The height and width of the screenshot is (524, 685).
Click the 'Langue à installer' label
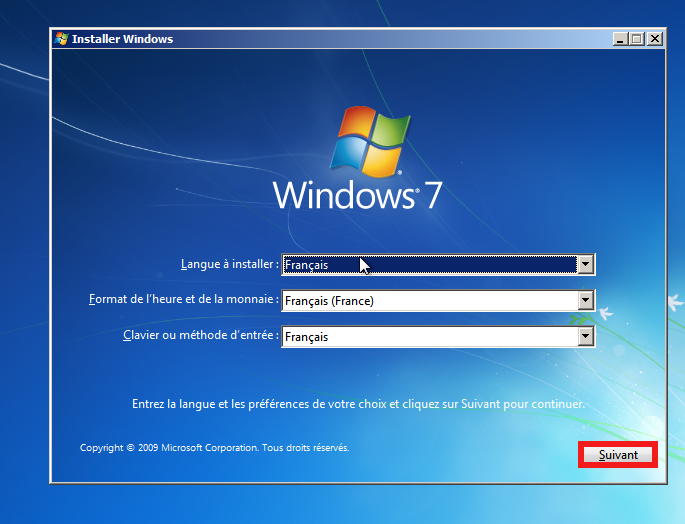(x=229, y=265)
